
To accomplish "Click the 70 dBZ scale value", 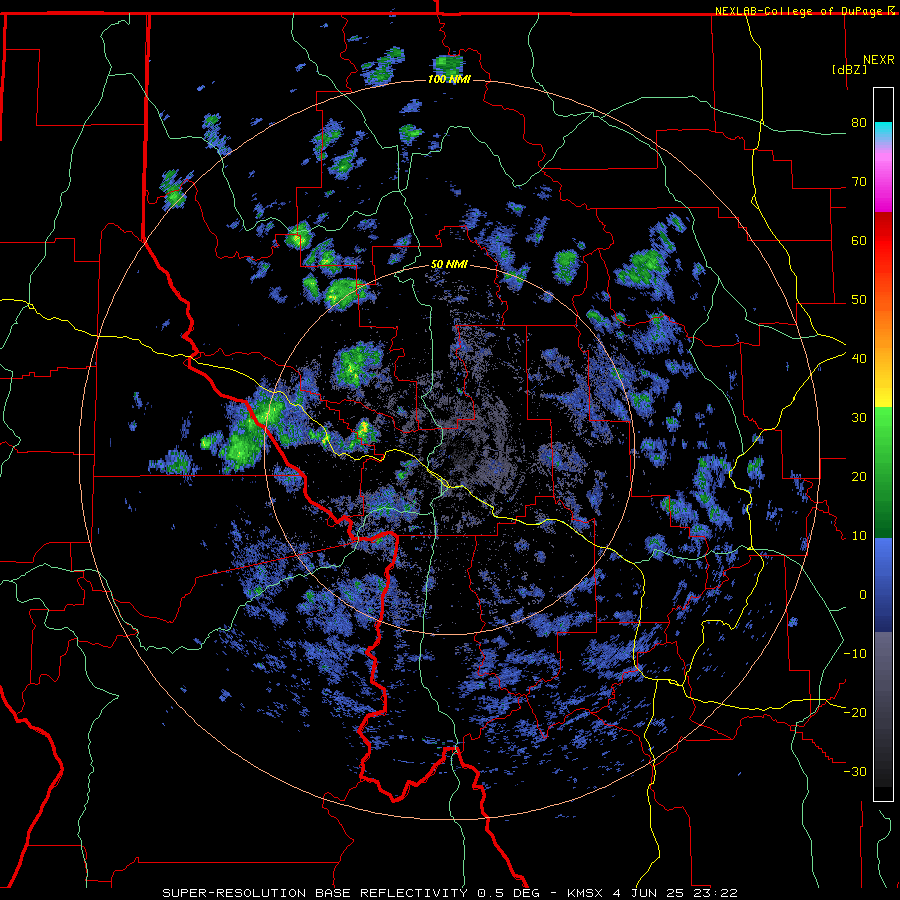I will (x=859, y=182).
